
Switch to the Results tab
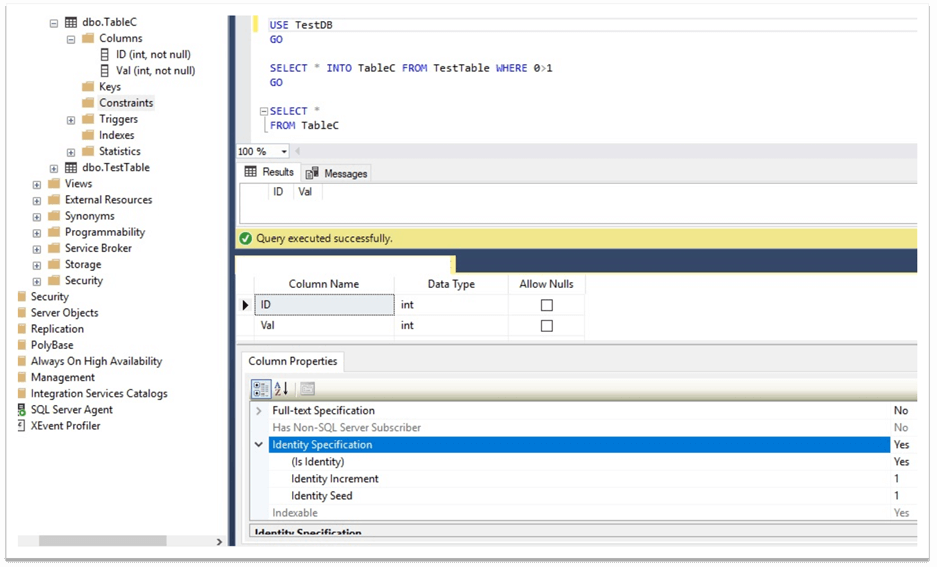pyautogui.click(x=270, y=172)
